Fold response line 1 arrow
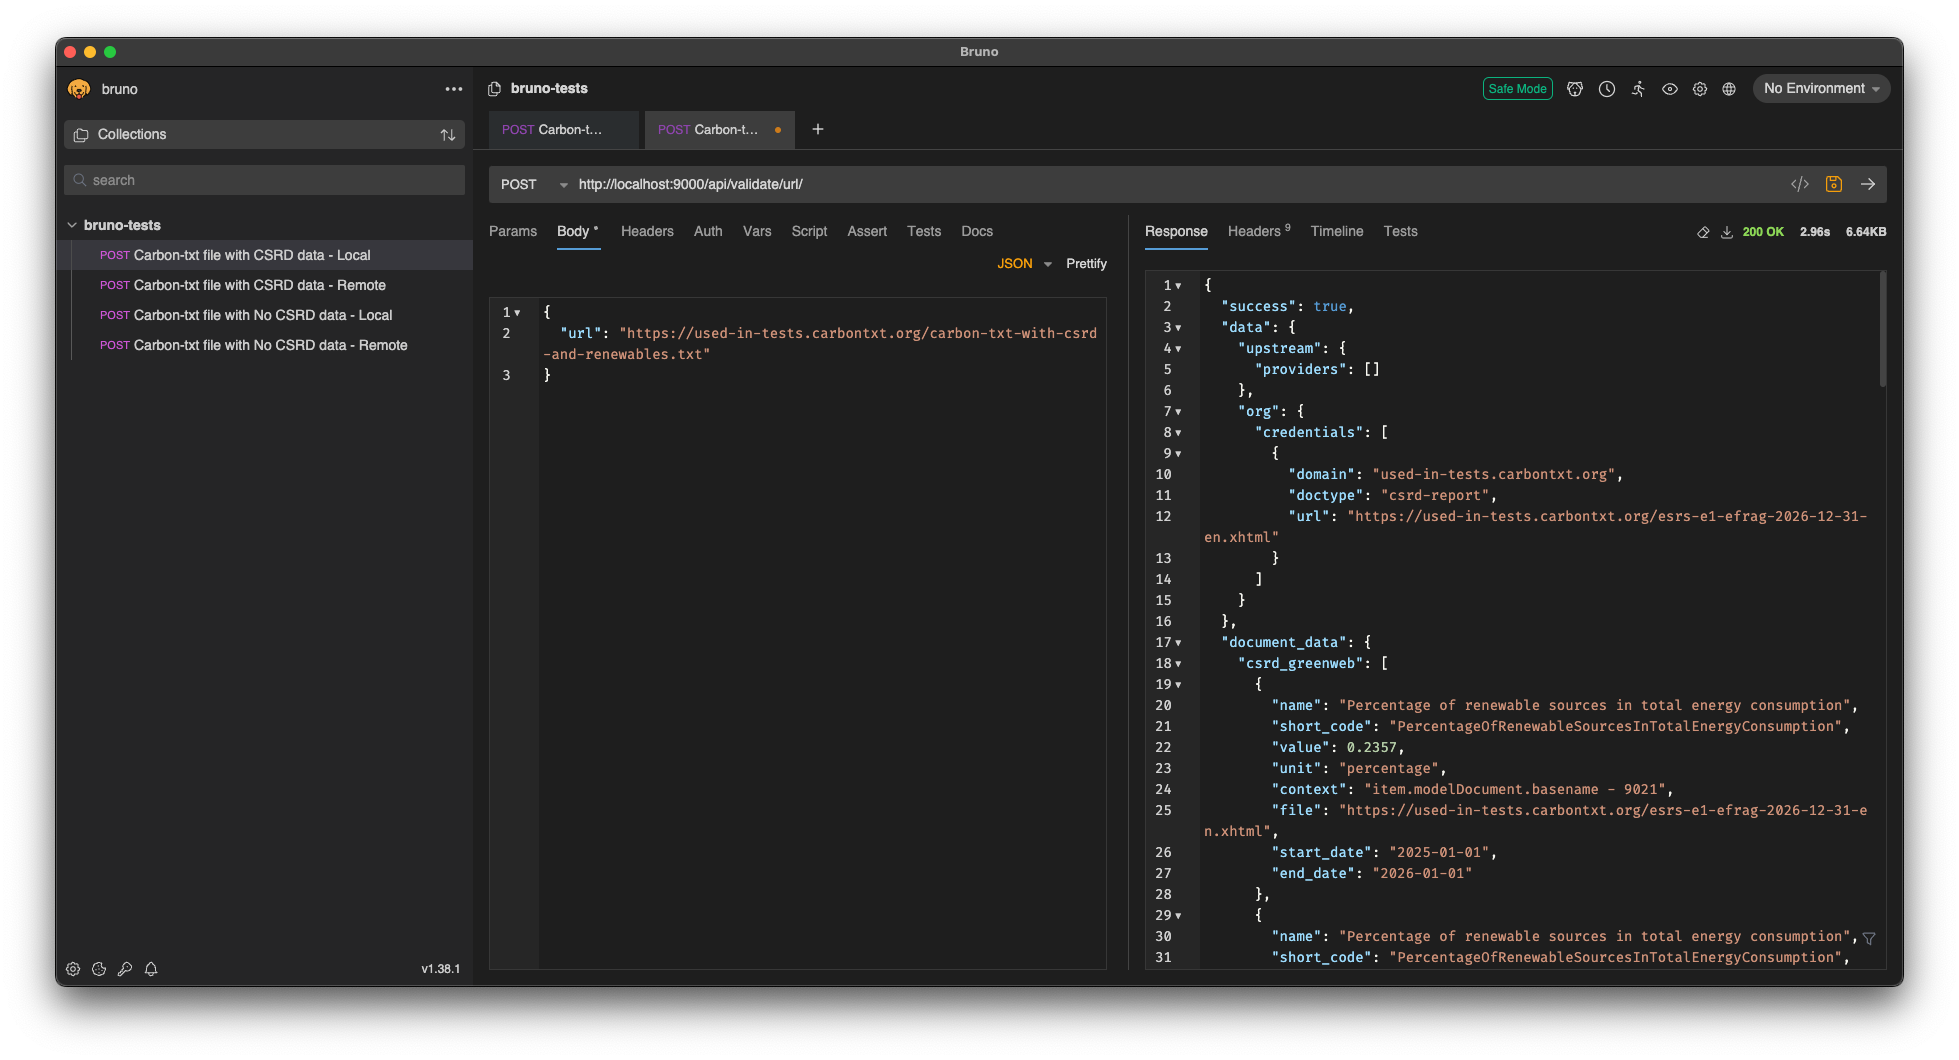 pyautogui.click(x=1179, y=286)
